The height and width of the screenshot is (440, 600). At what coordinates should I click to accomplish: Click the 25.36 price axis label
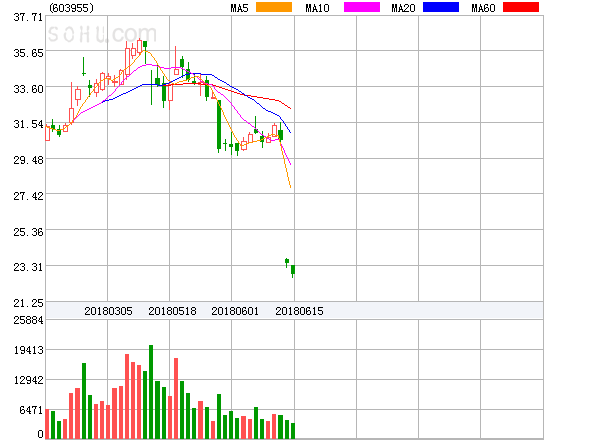(28, 232)
